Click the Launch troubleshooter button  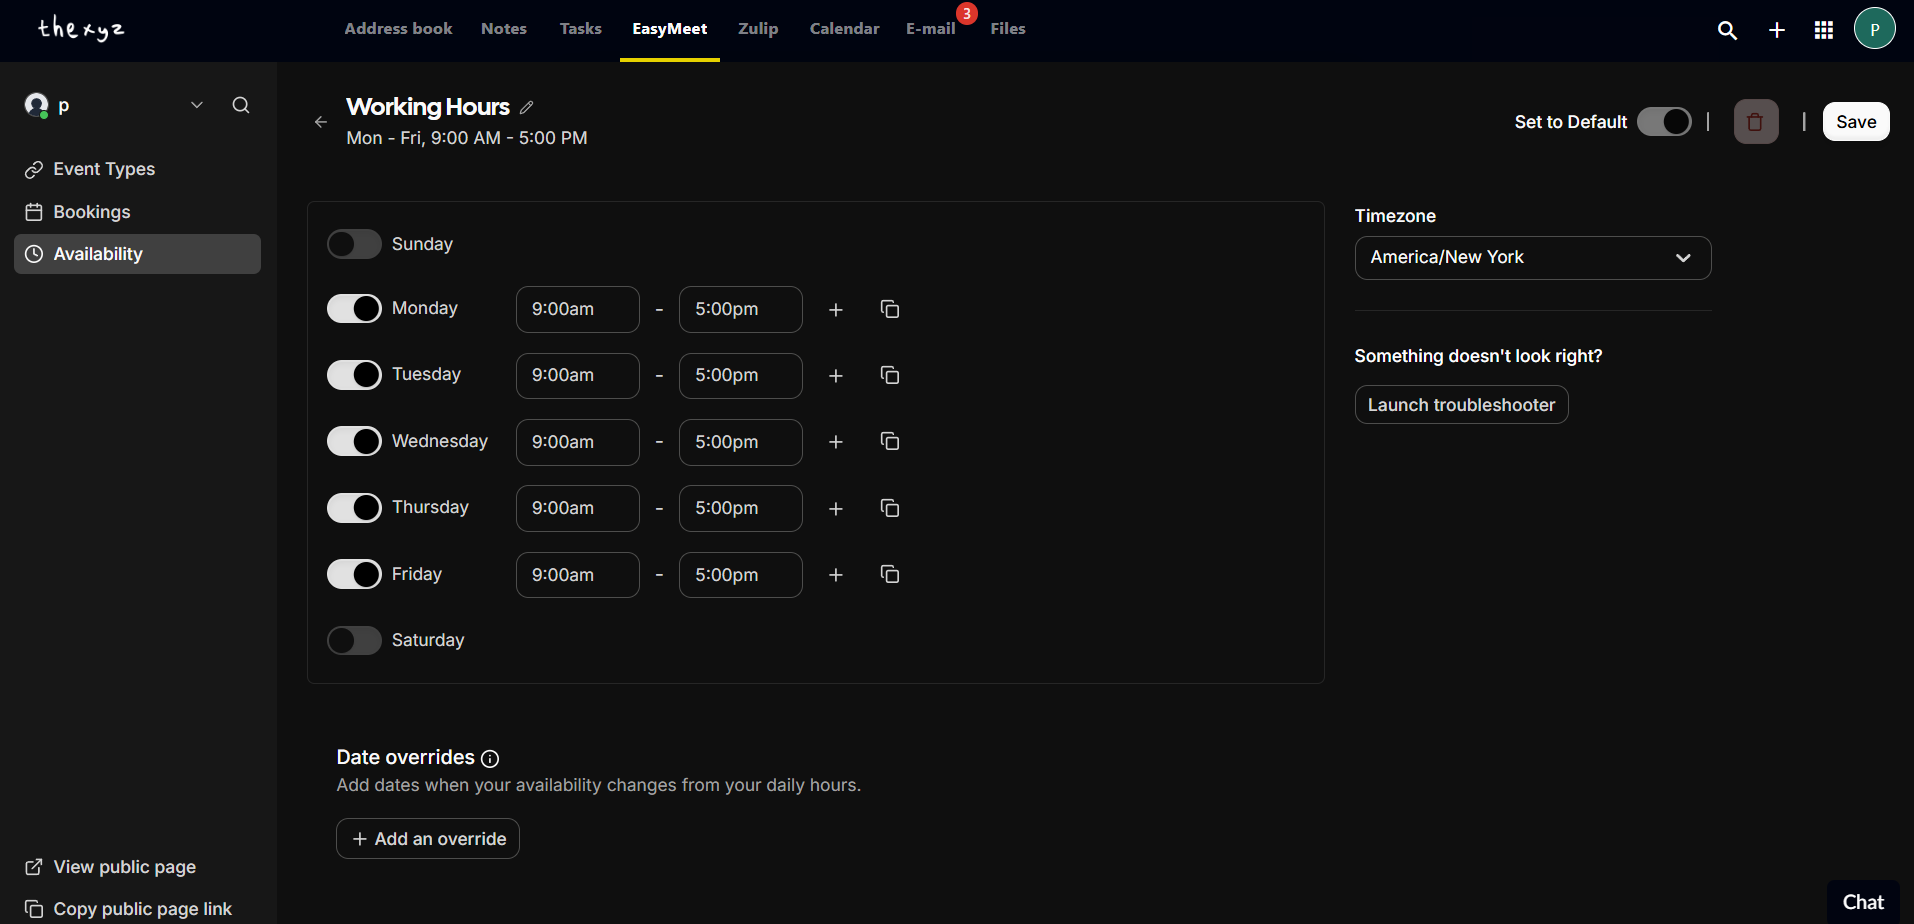tap(1461, 405)
